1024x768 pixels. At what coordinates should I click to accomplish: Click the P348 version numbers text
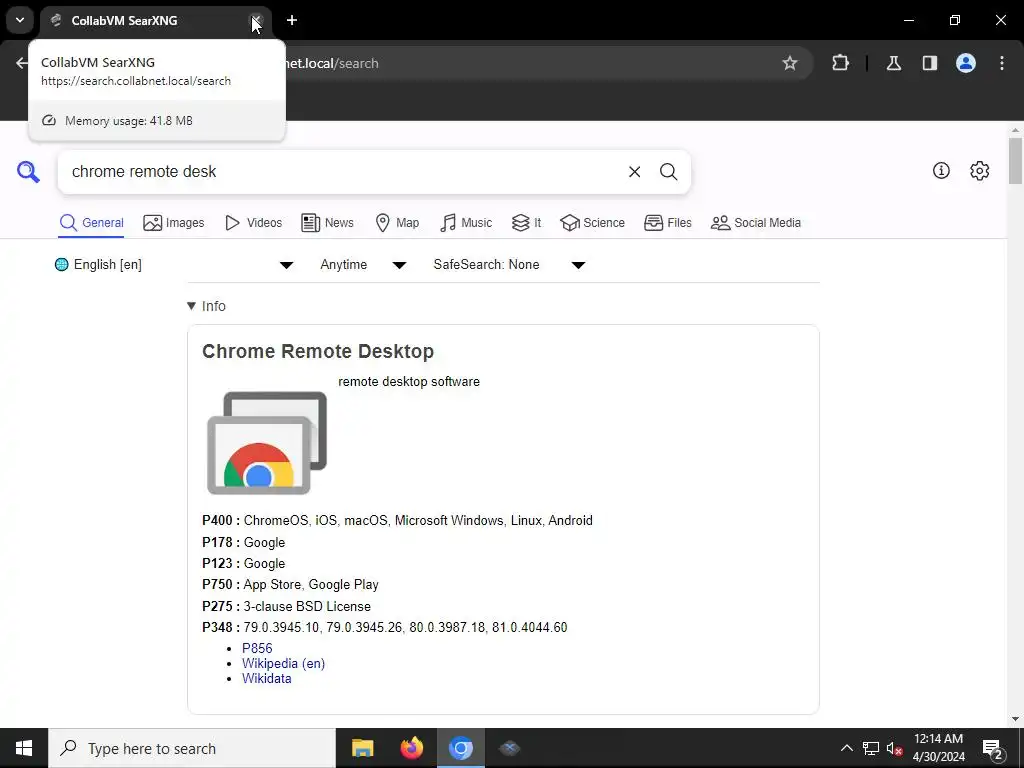(406, 627)
